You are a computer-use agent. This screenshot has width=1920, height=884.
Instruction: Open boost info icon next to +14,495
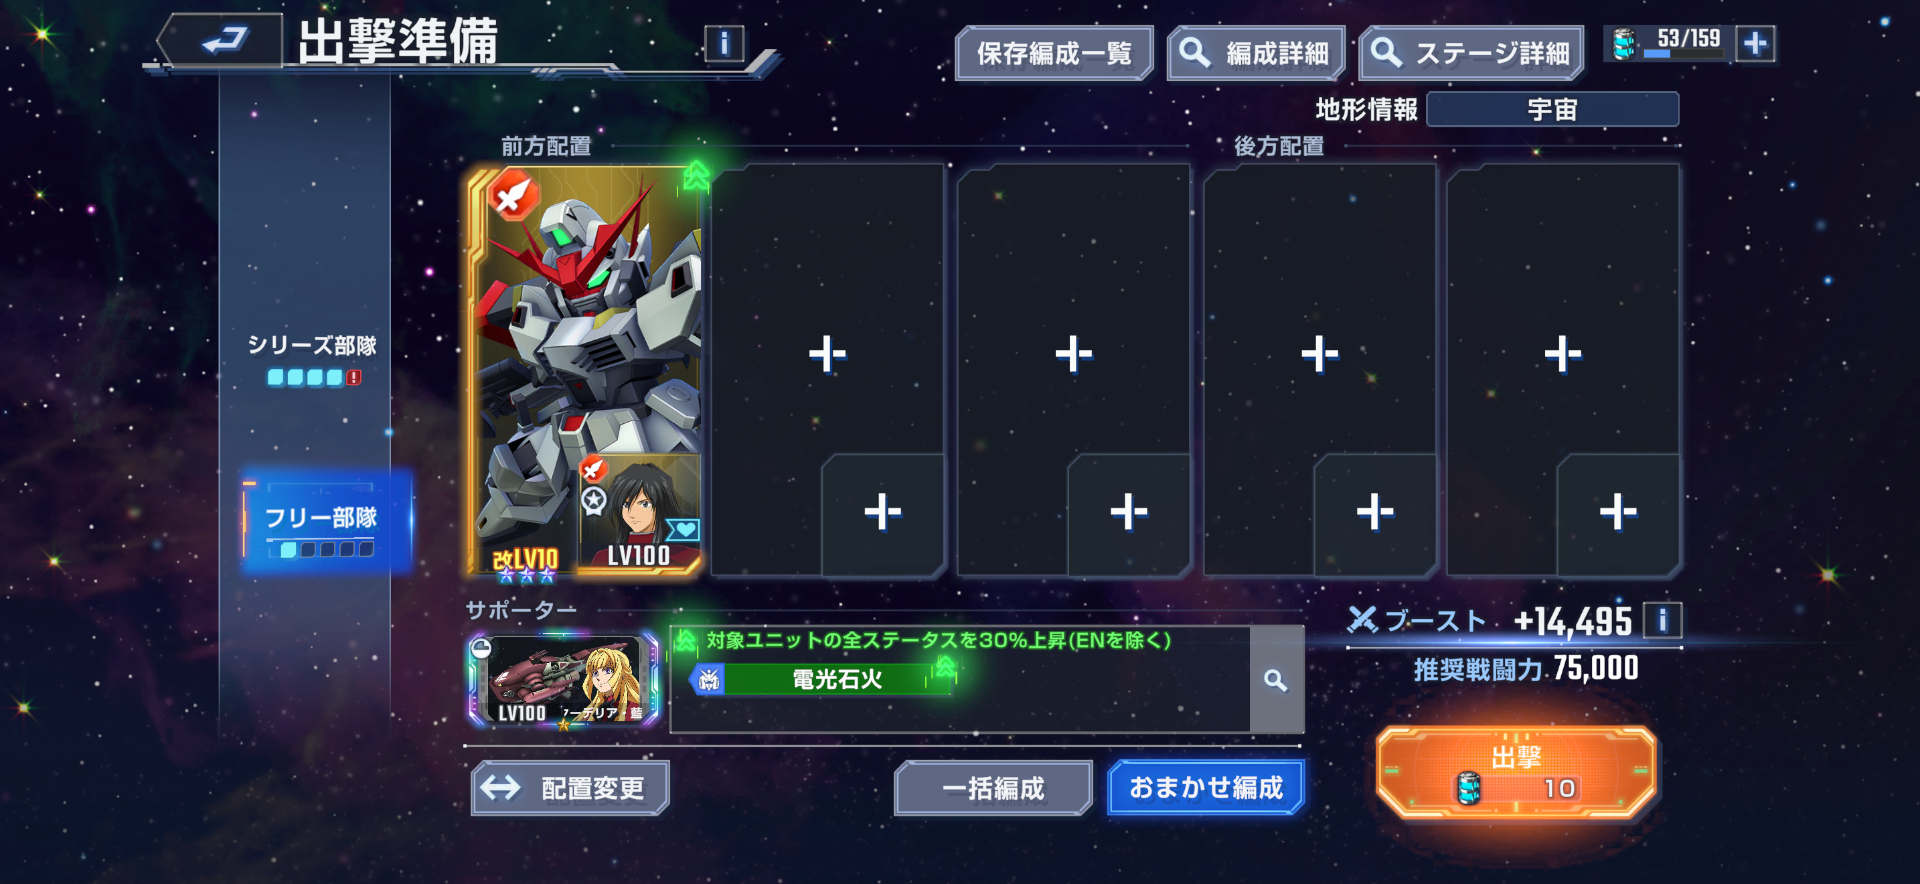(1662, 620)
